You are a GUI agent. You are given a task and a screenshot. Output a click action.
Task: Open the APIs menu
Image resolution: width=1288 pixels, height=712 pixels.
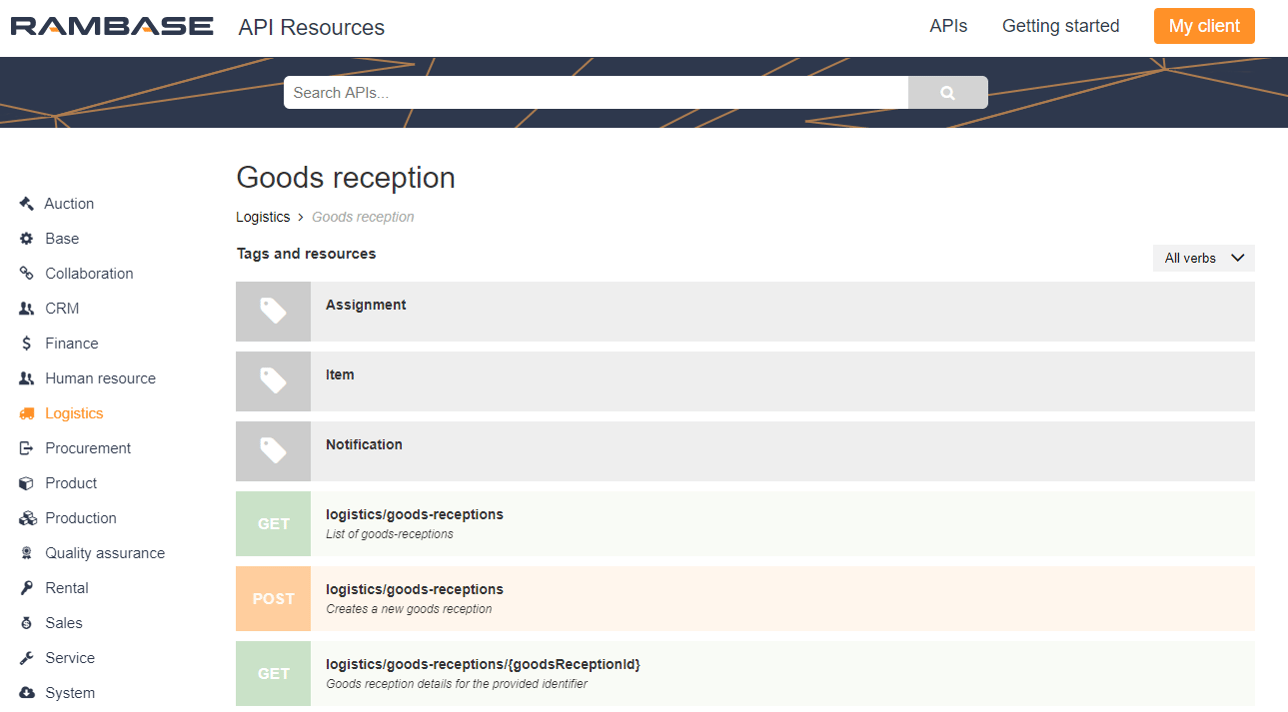click(x=949, y=26)
